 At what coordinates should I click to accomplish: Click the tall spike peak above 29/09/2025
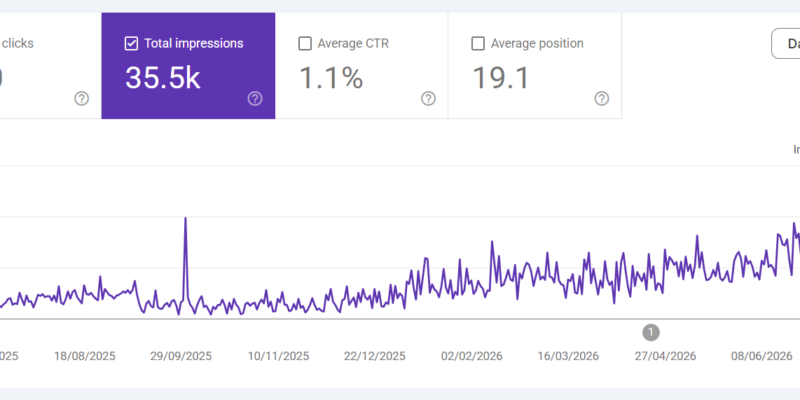coord(185,218)
